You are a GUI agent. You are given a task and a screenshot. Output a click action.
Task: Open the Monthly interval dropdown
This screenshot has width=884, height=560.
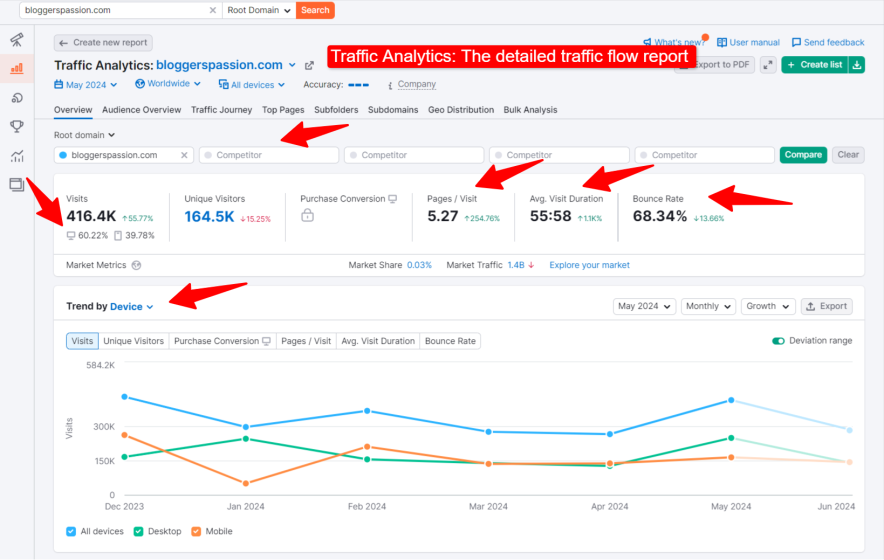(708, 306)
